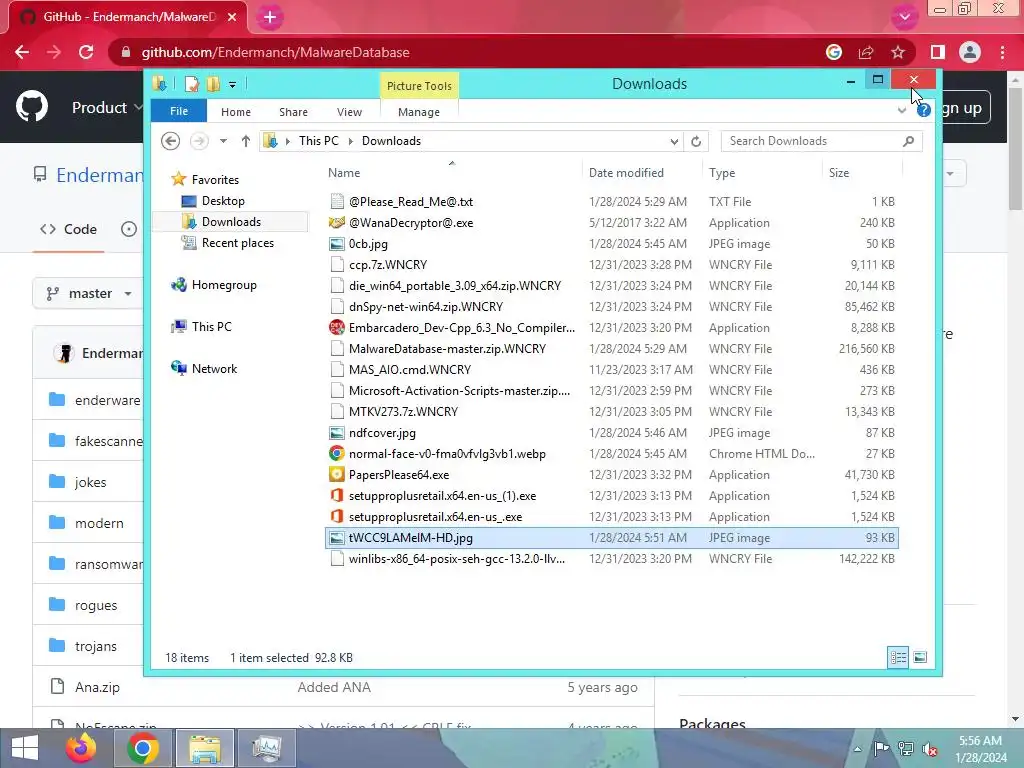Open Chrome tab search dropdown

click(x=904, y=18)
